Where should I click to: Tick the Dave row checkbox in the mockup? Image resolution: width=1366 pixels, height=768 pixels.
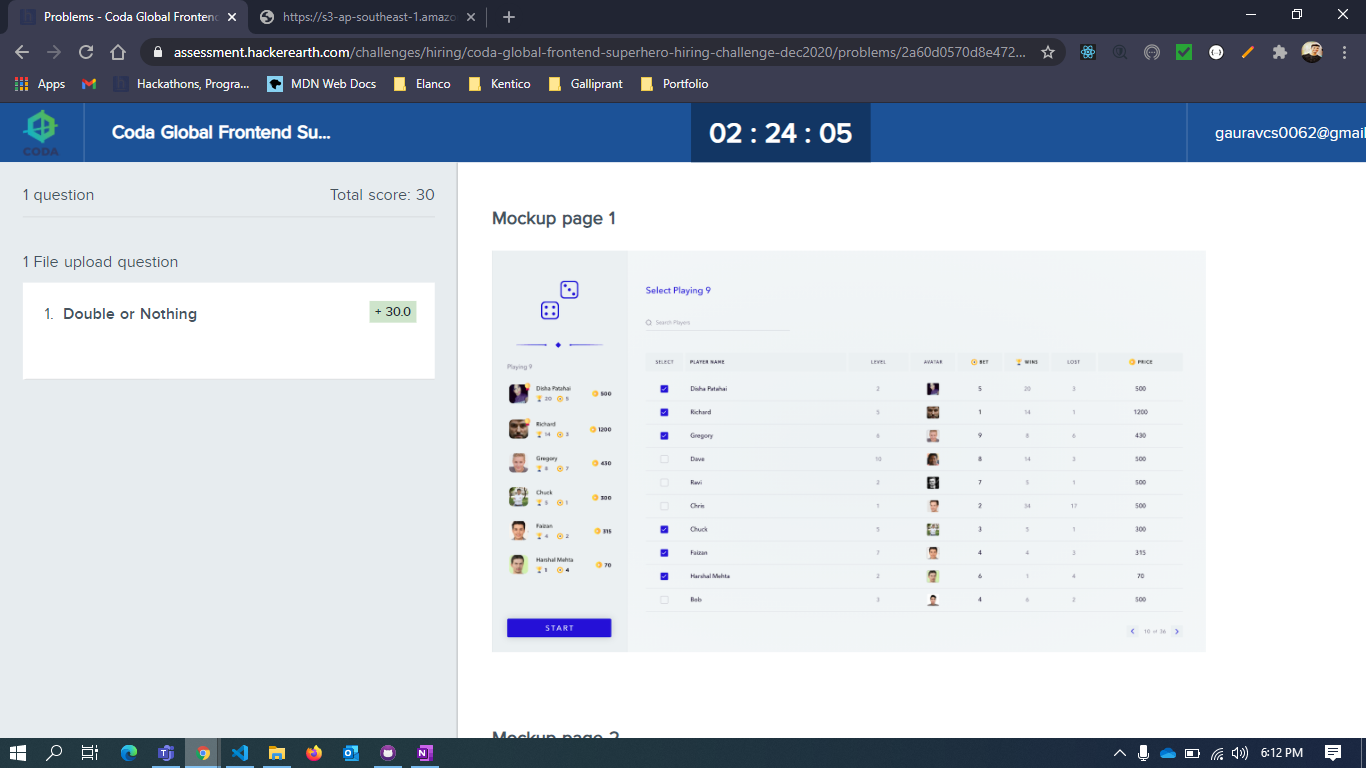(664, 459)
